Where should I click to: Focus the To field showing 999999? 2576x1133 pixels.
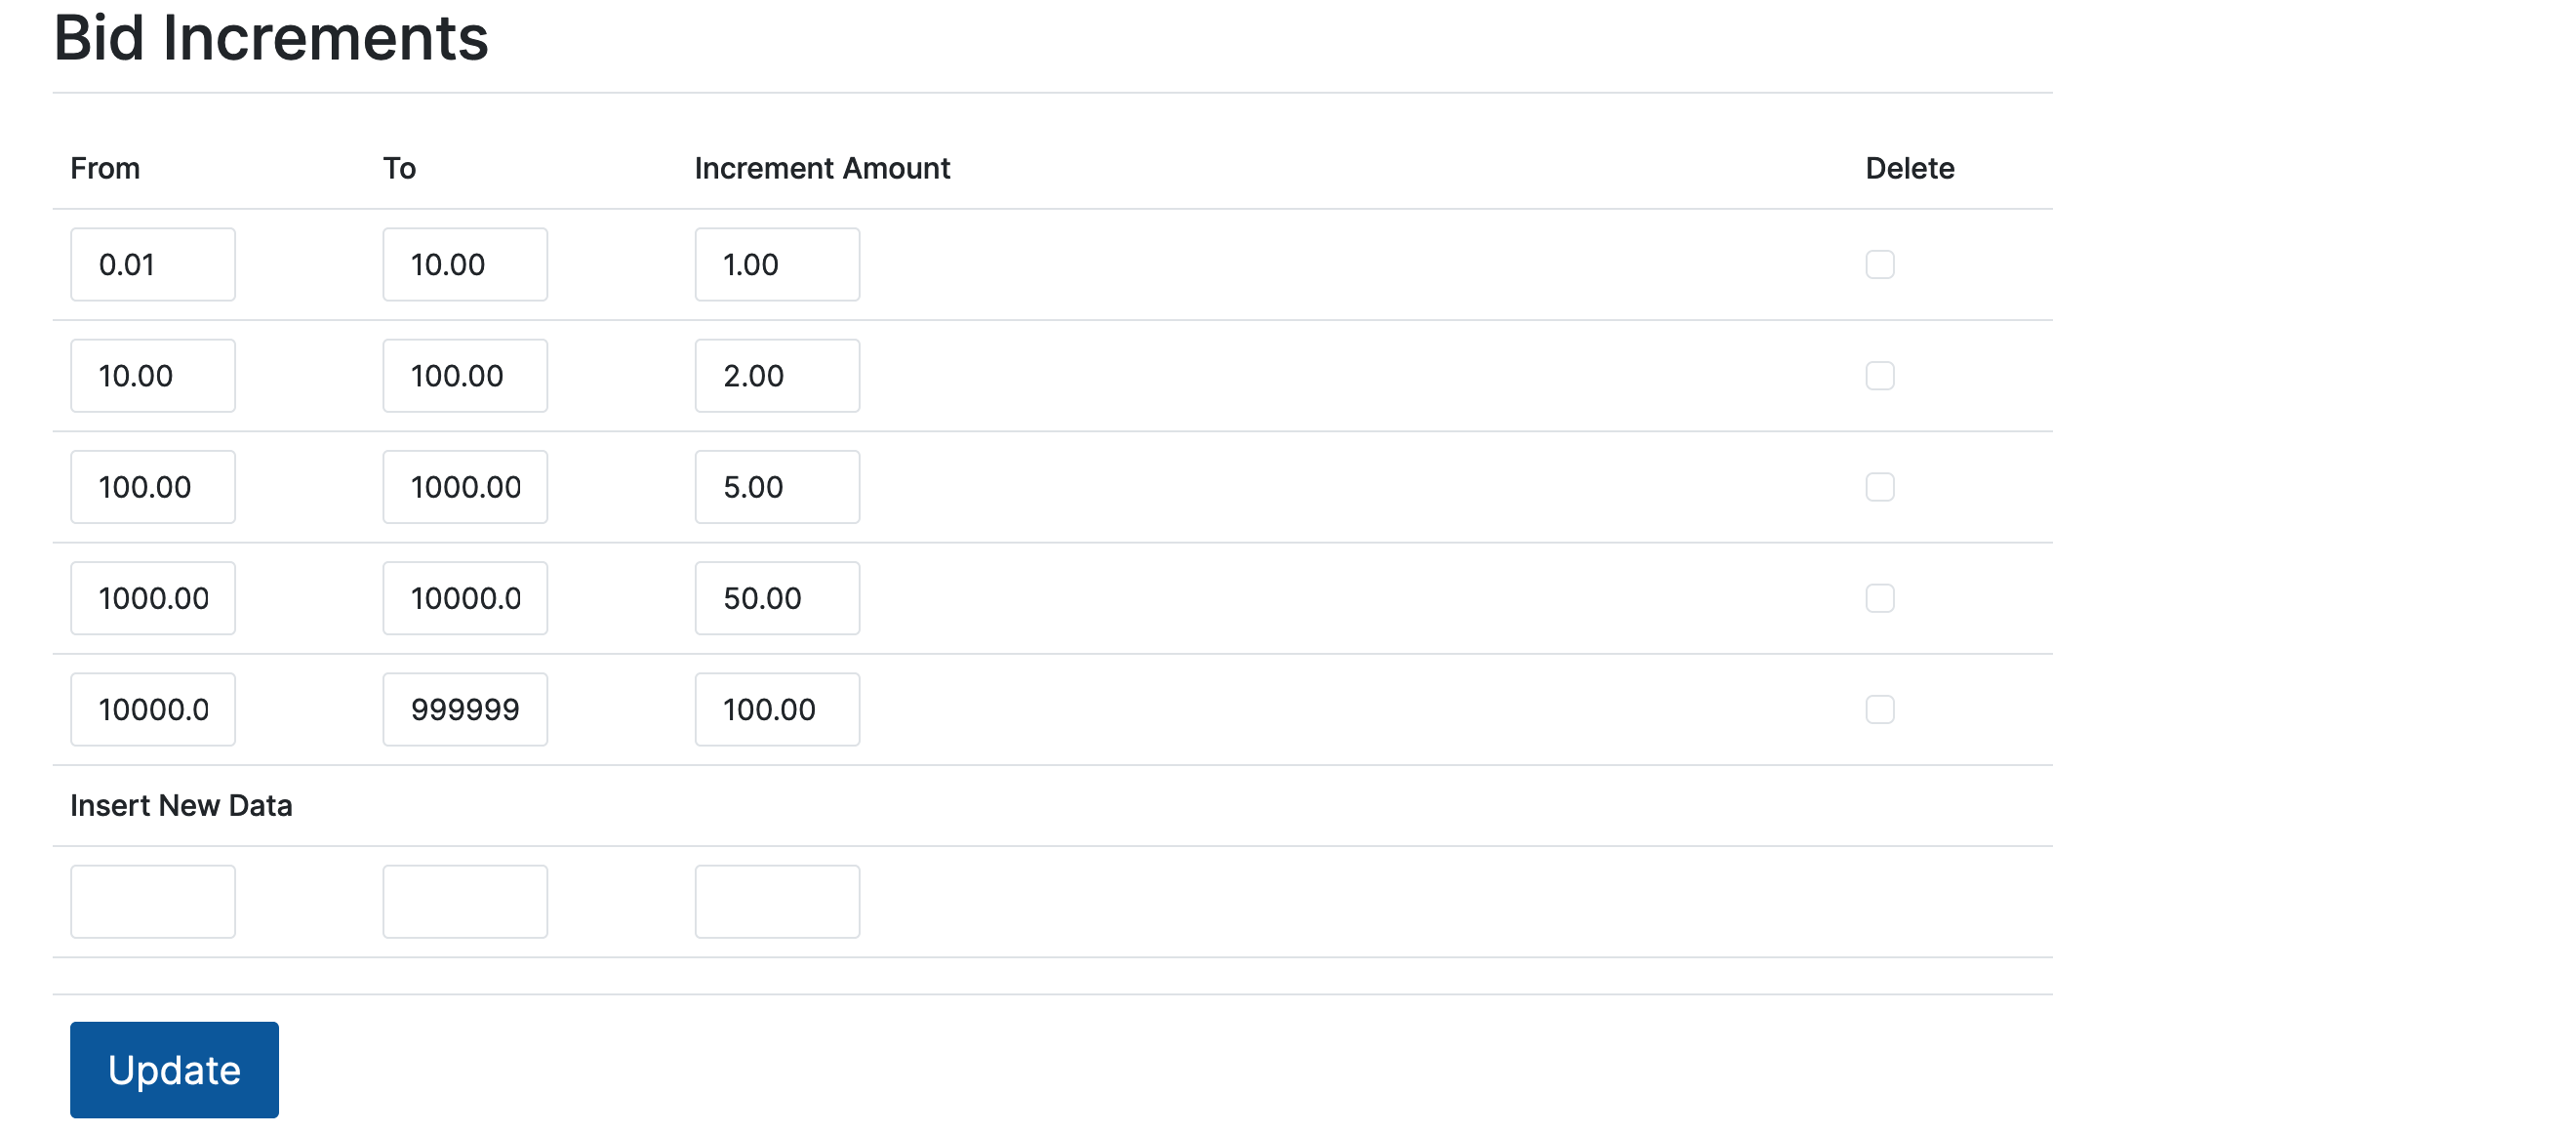pyautogui.click(x=464, y=709)
